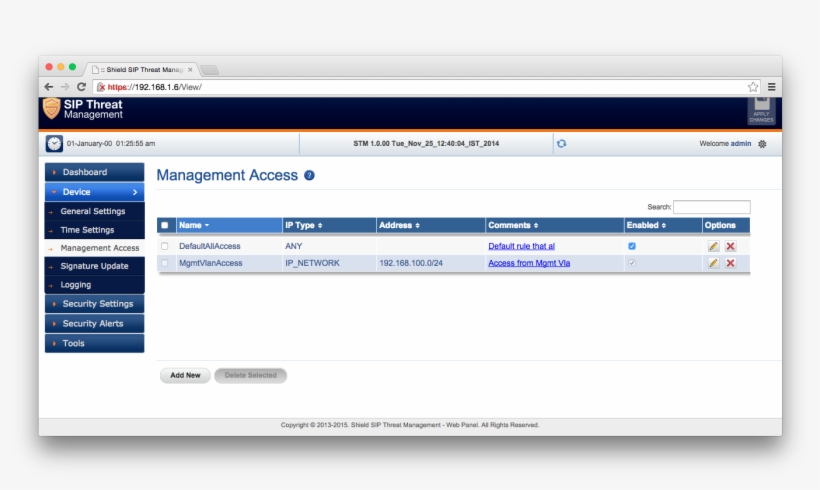Screen dimensions: 820x490
Task: Click the Apply Changes save icon
Action: 760,109
